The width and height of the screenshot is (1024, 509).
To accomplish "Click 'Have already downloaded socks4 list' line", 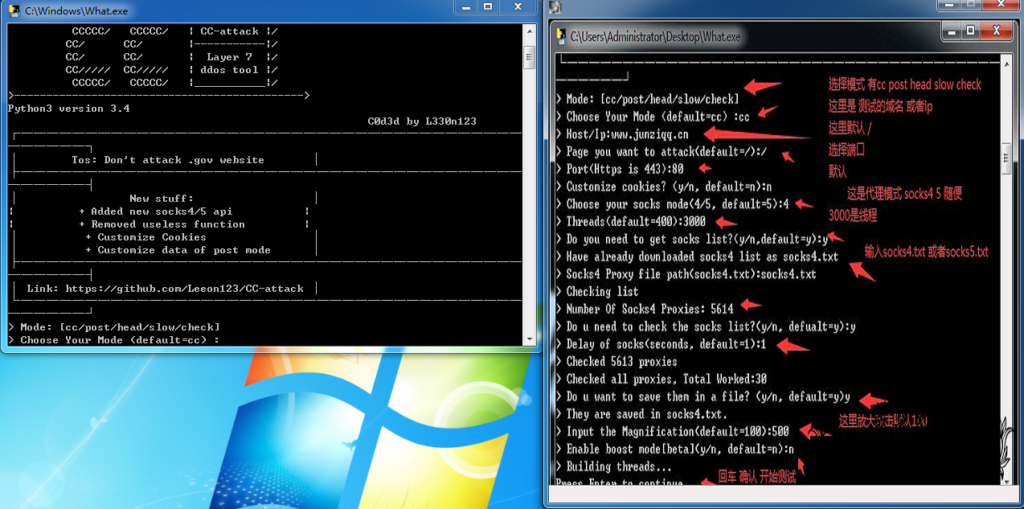I will point(697,257).
